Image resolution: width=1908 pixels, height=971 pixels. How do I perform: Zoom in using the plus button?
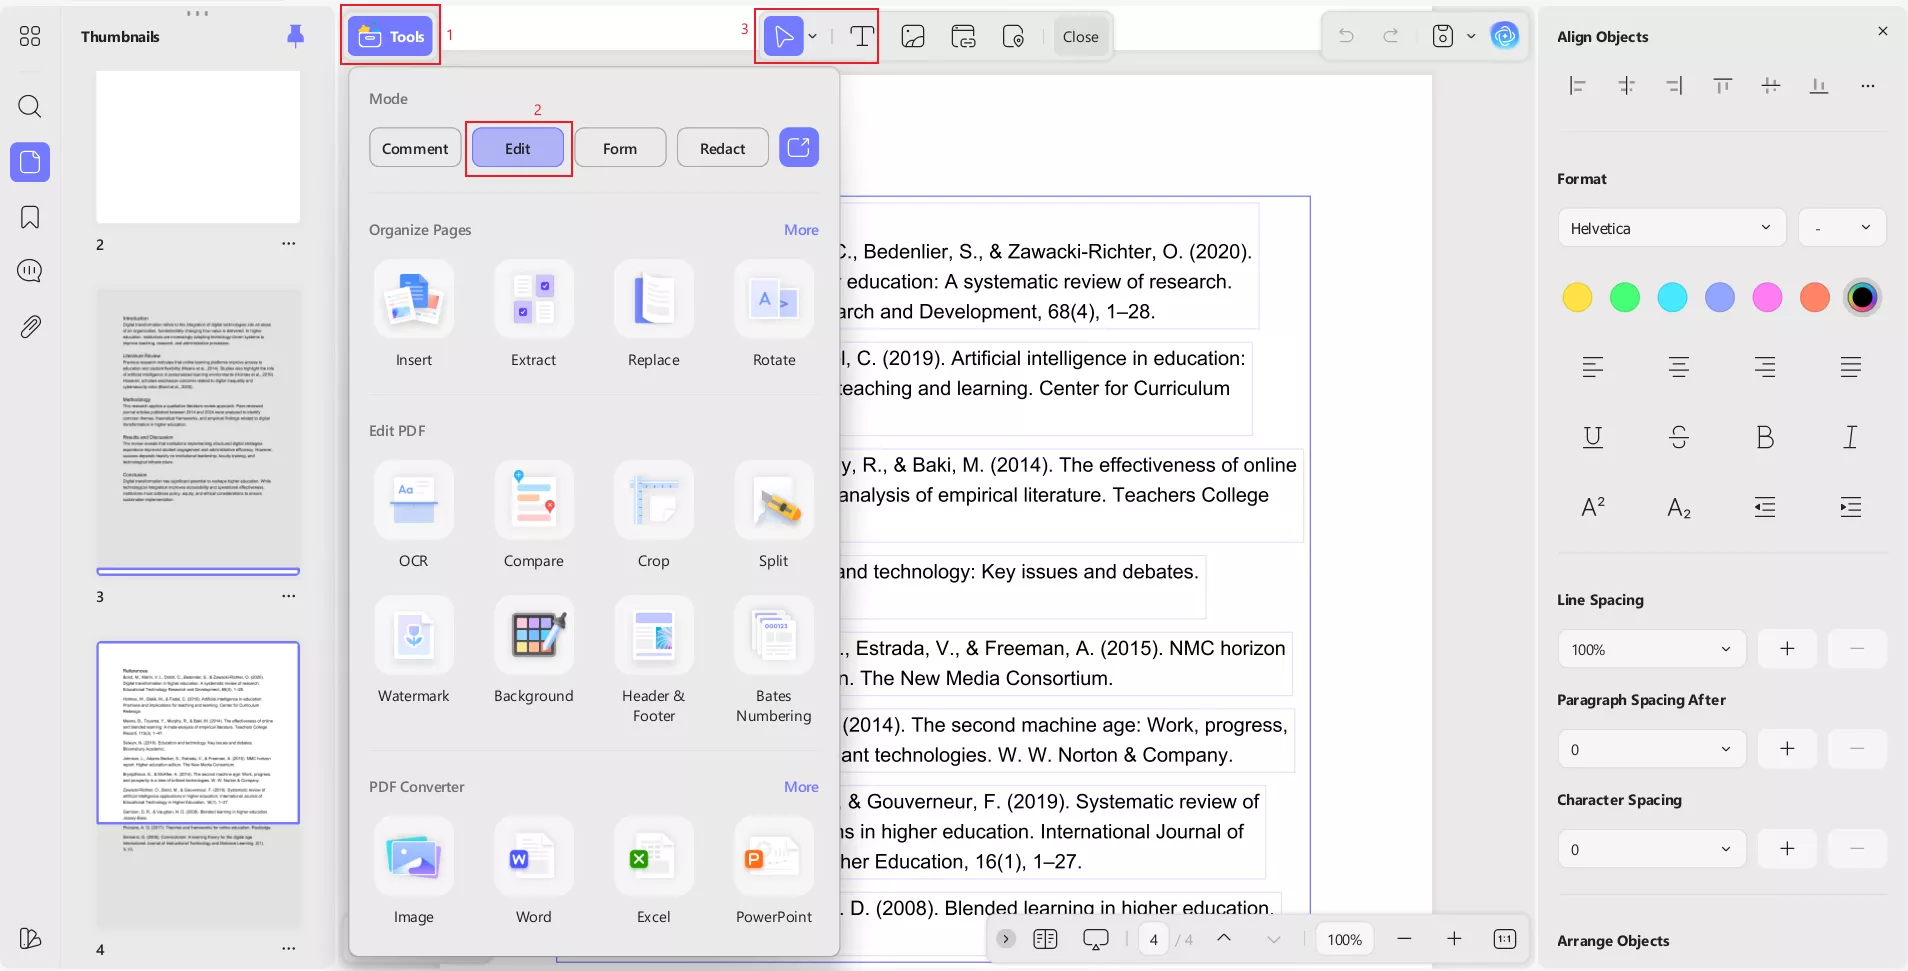tap(1454, 939)
